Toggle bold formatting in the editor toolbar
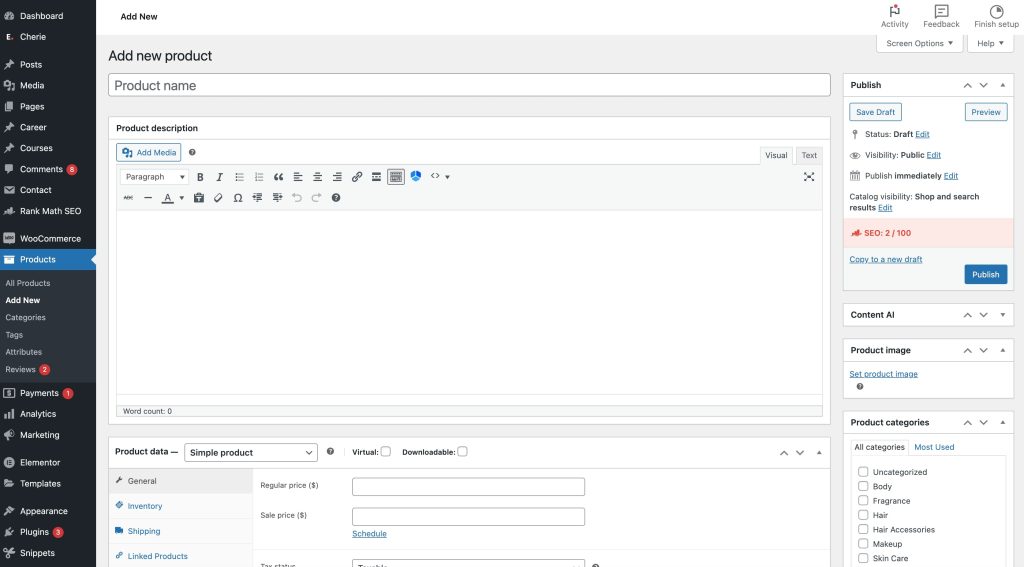 [x=201, y=177]
